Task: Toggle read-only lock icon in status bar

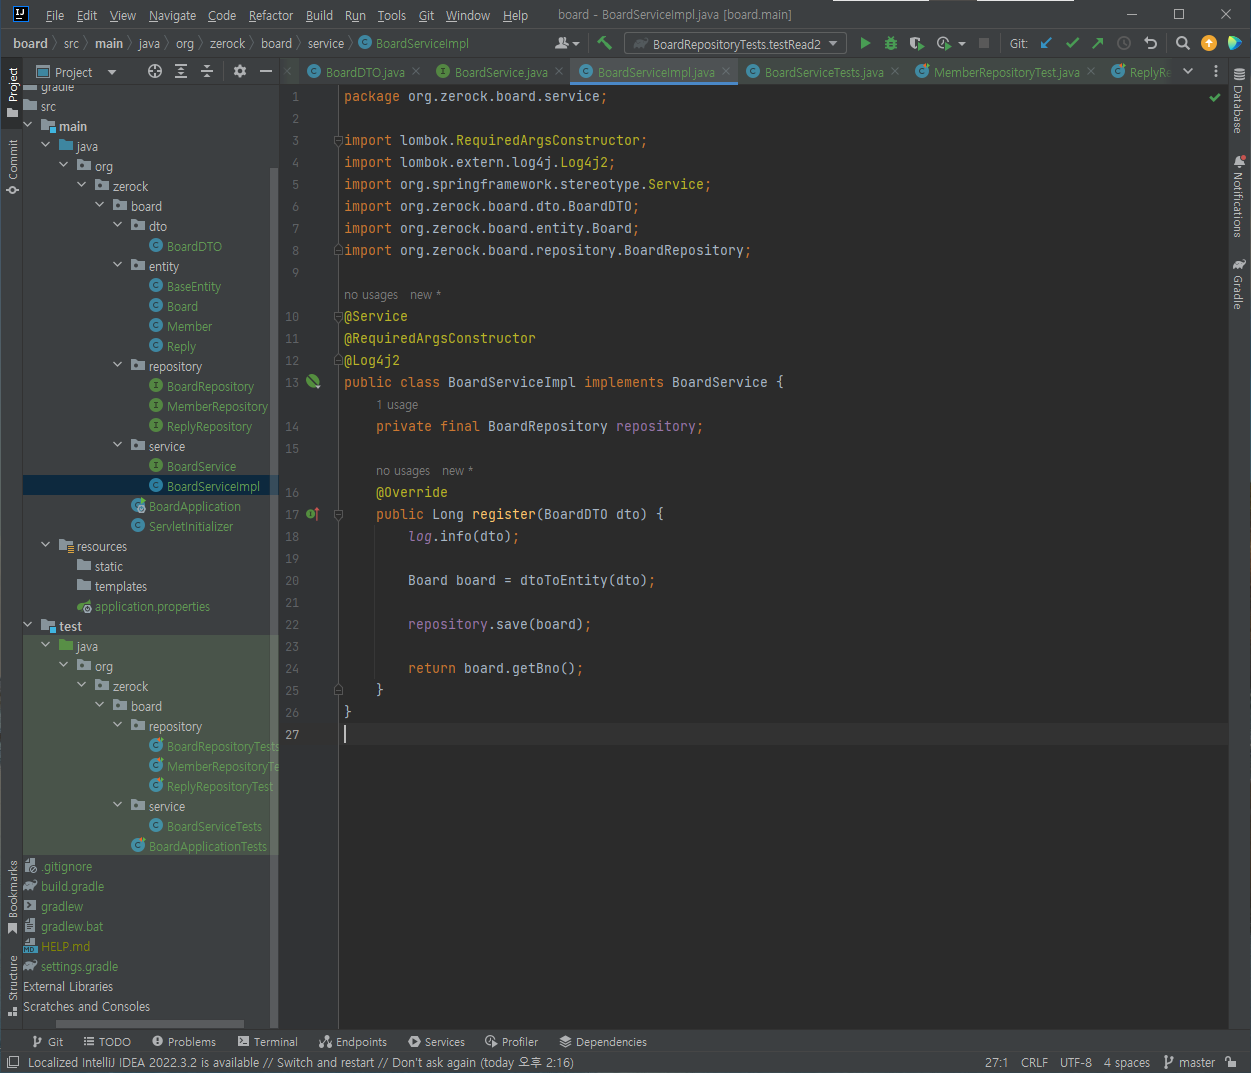Action: [1231, 1062]
